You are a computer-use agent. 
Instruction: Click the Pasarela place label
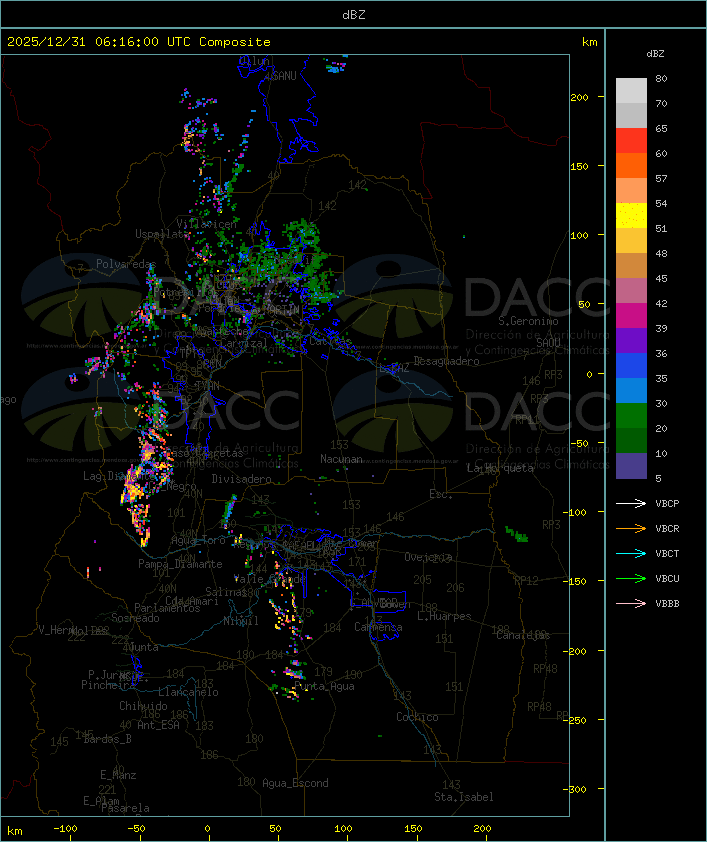click(125, 808)
